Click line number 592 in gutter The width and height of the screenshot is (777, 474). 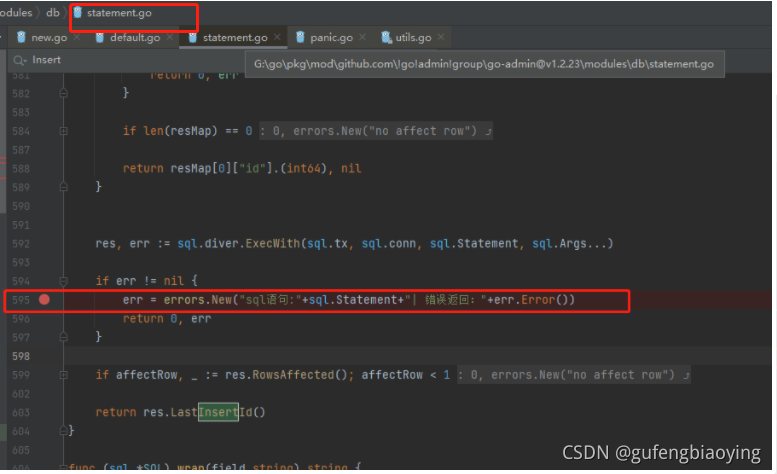21,244
